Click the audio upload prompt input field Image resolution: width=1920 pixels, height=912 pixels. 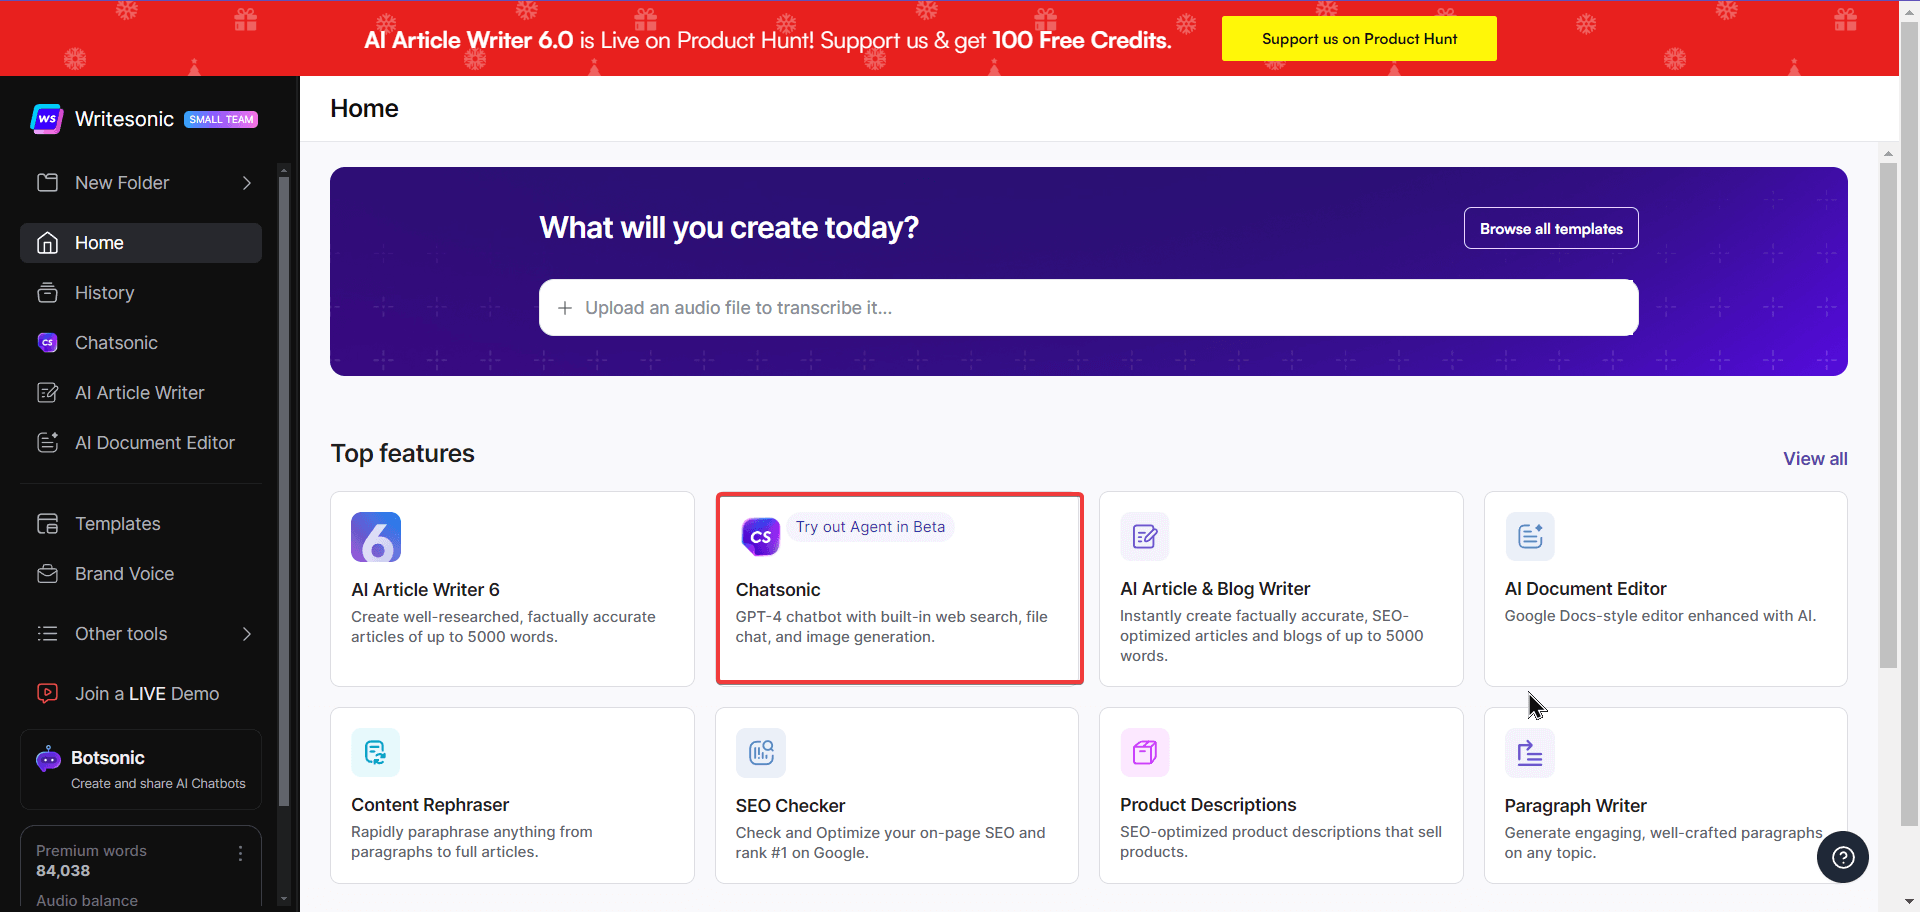click(x=1088, y=308)
